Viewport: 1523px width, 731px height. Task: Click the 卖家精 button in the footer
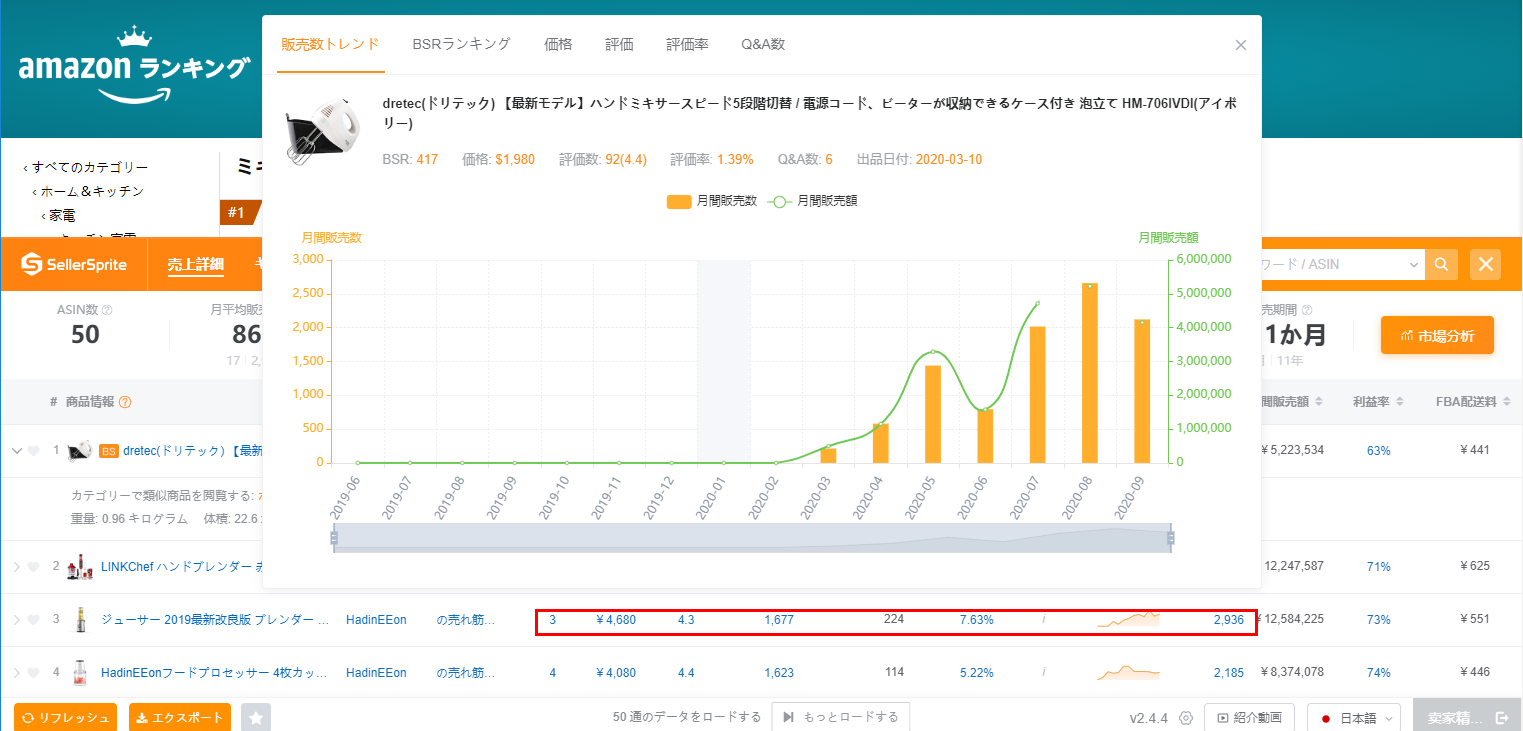[x=1468, y=718]
